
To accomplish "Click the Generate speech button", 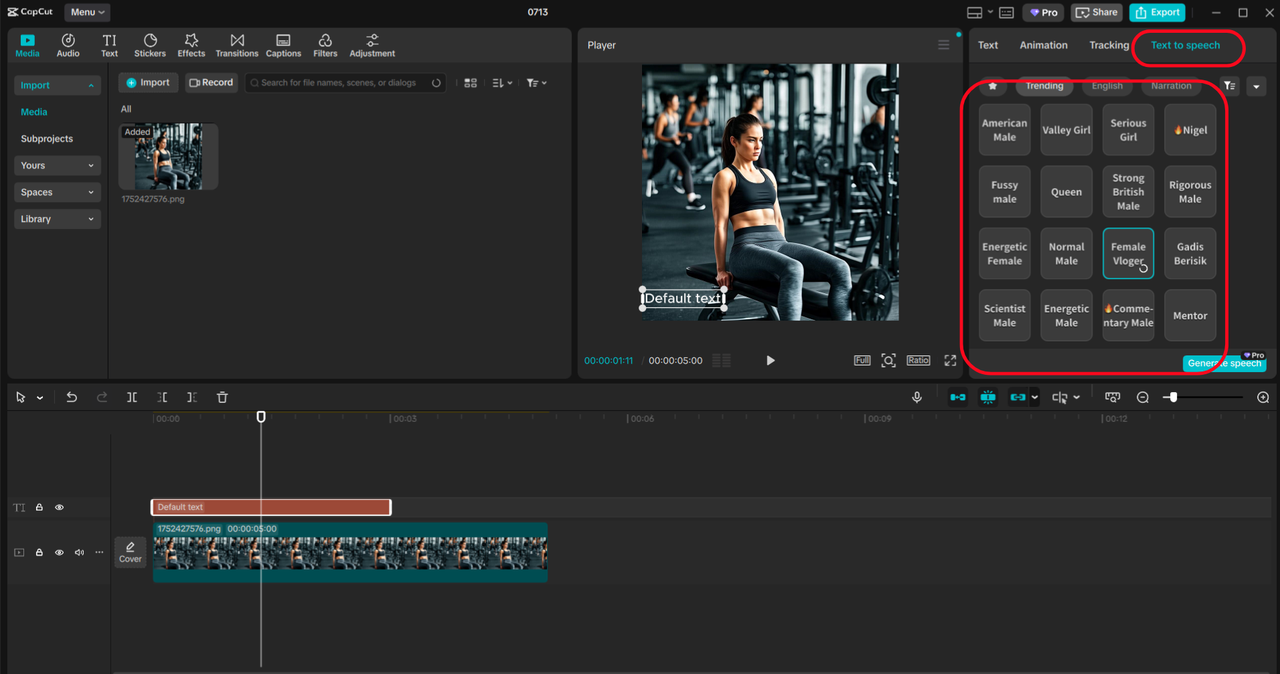I will 1224,363.
